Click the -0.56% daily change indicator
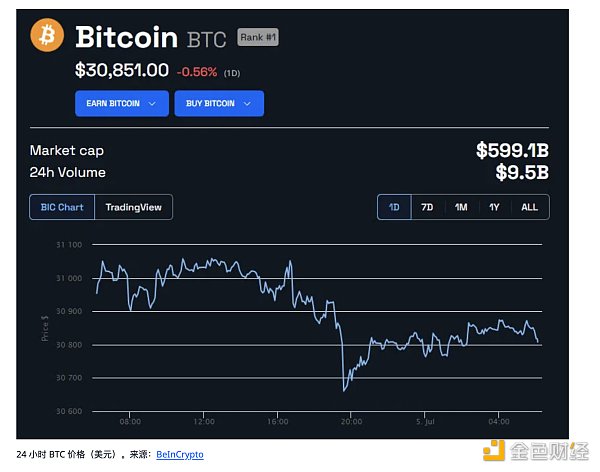This screenshot has height=472, width=600. pyautogui.click(x=197, y=72)
